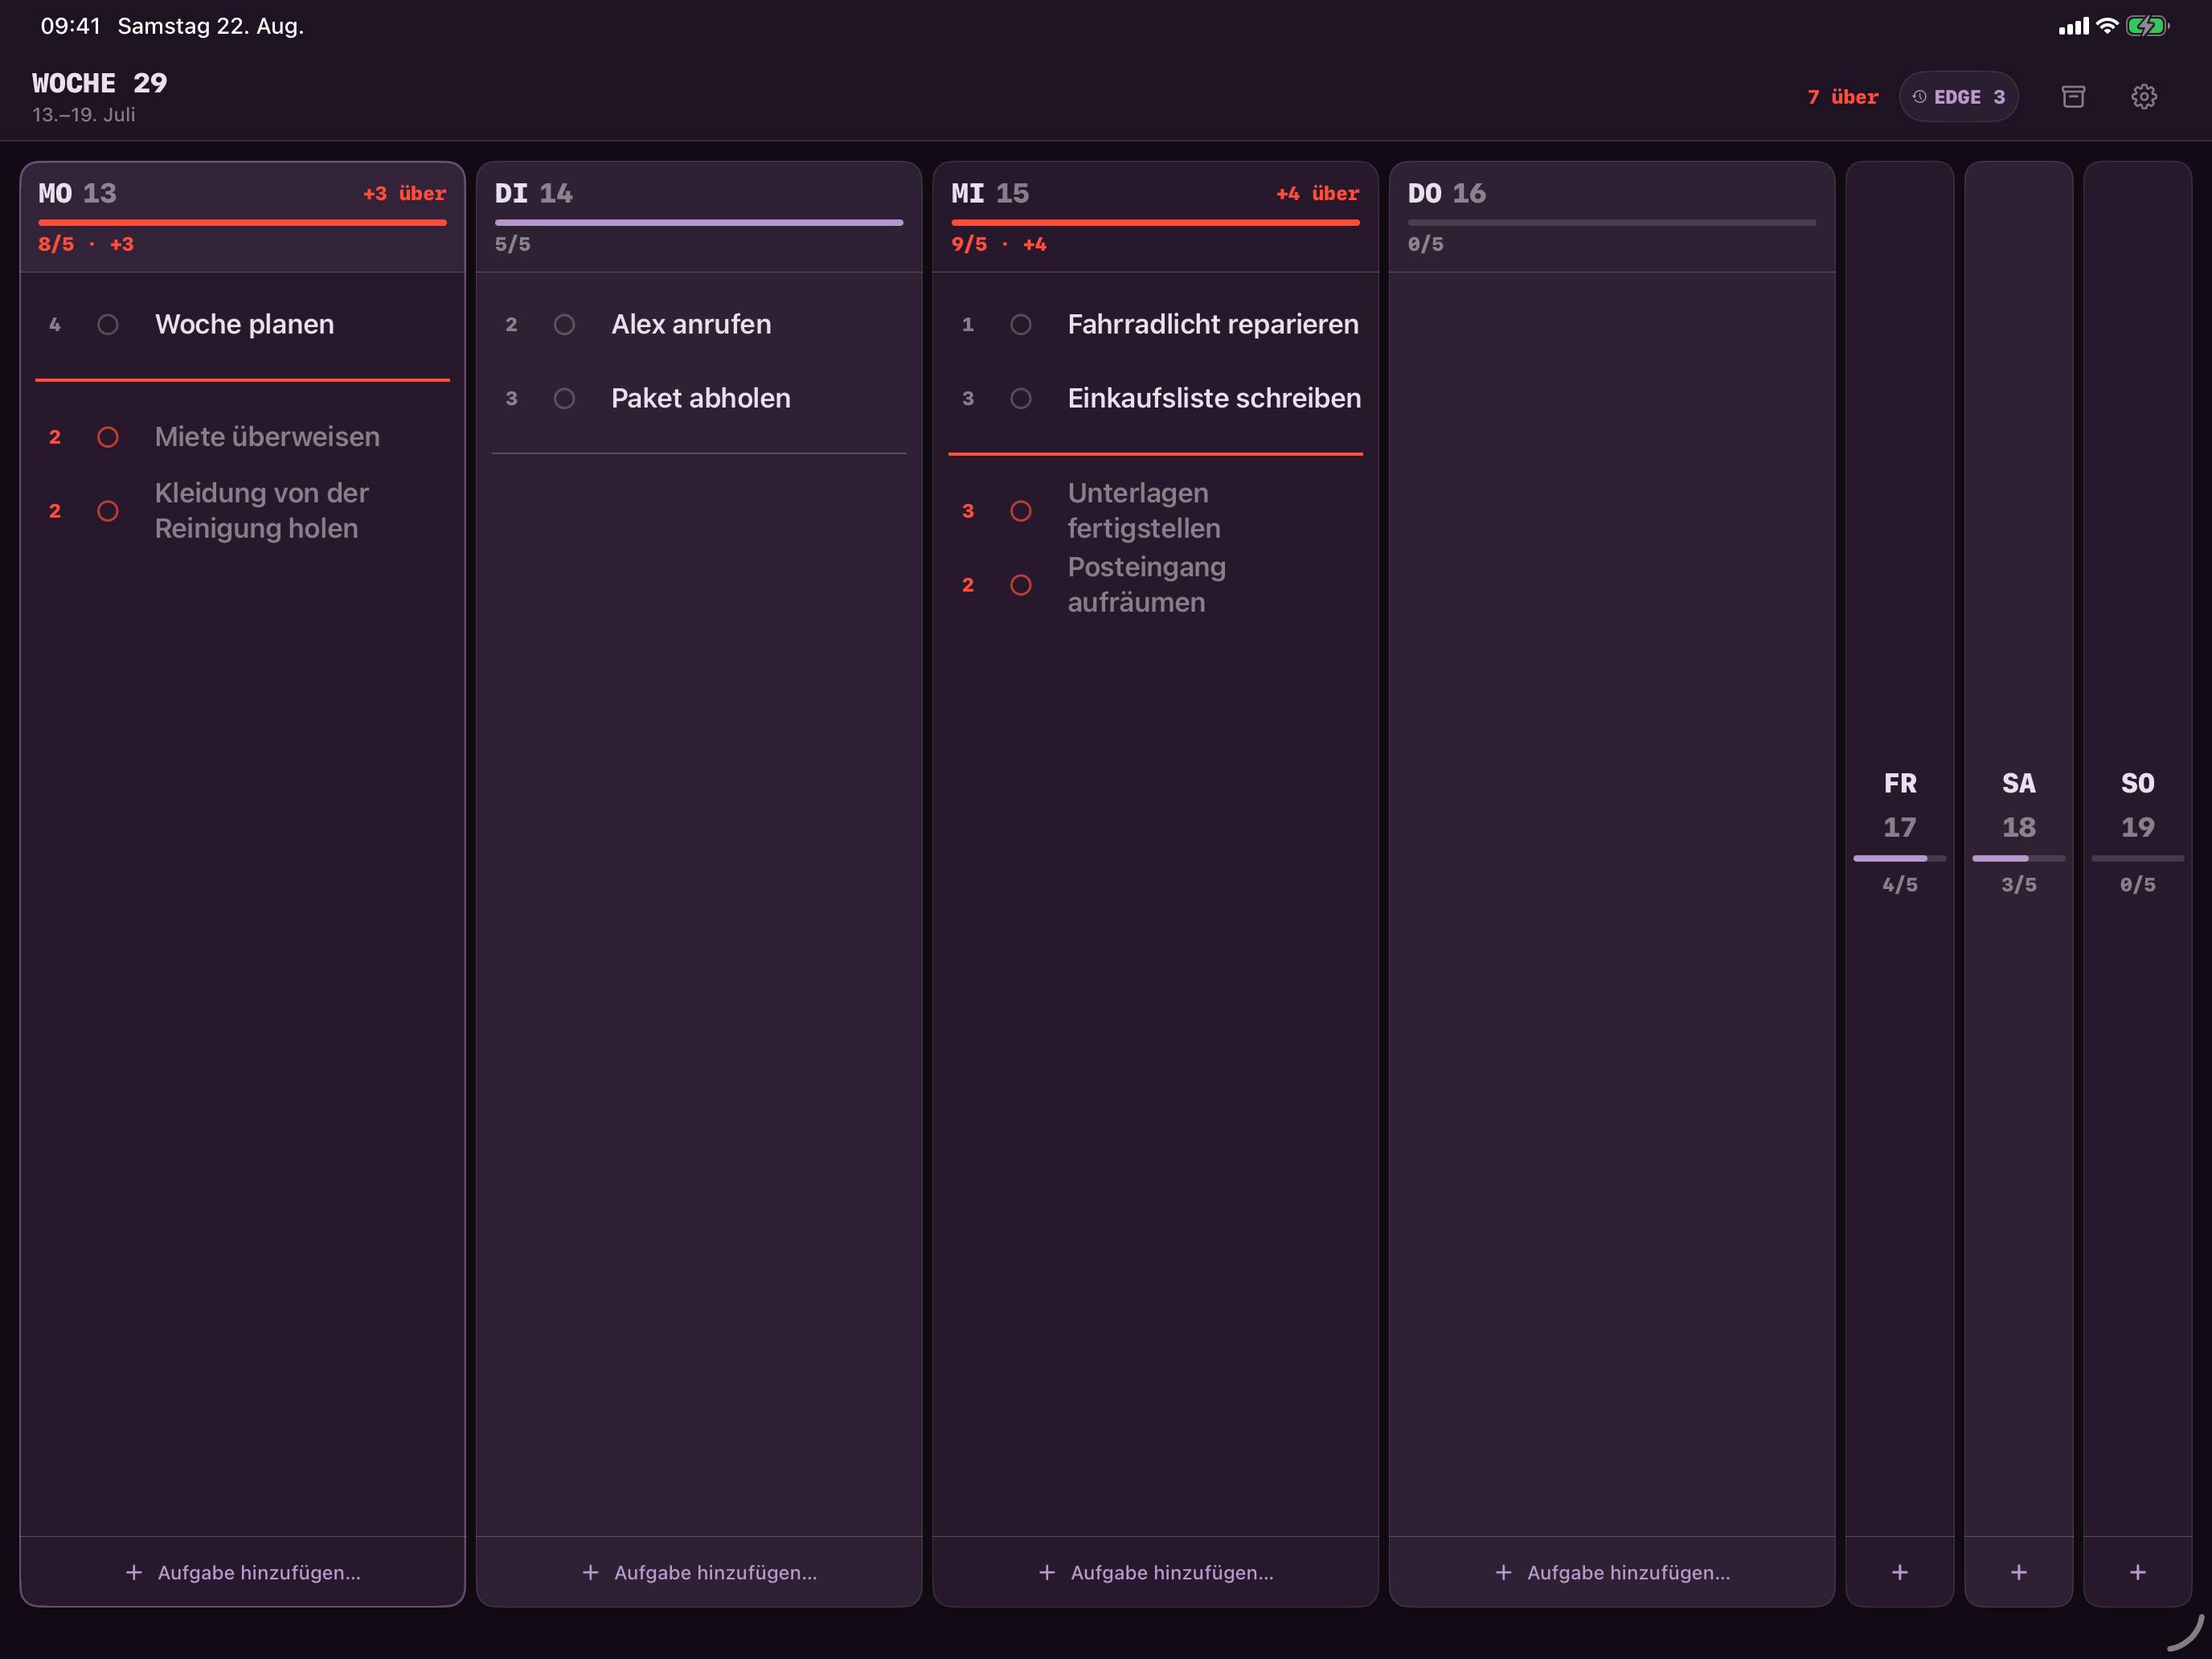Click plus icon in SA 18 column
Screen dimensions: 2212x1659
click(x=2019, y=1572)
